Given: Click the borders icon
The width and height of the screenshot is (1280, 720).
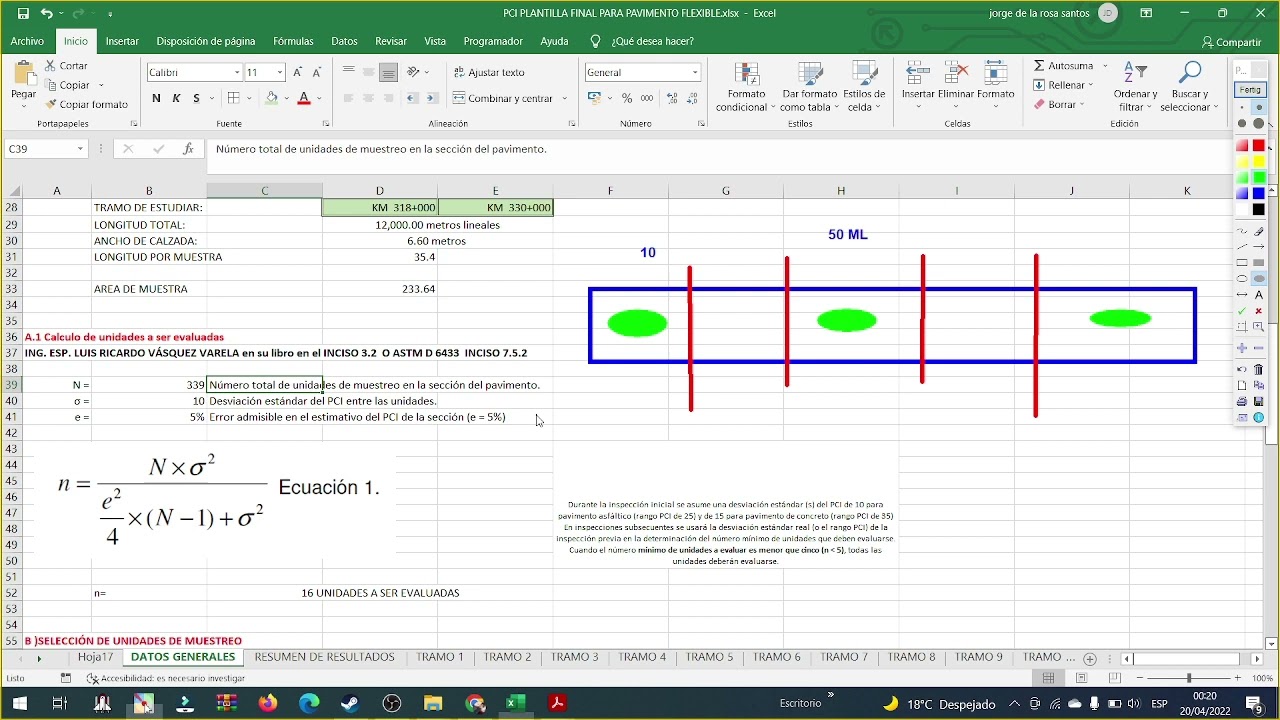Looking at the screenshot, I should tap(233, 98).
